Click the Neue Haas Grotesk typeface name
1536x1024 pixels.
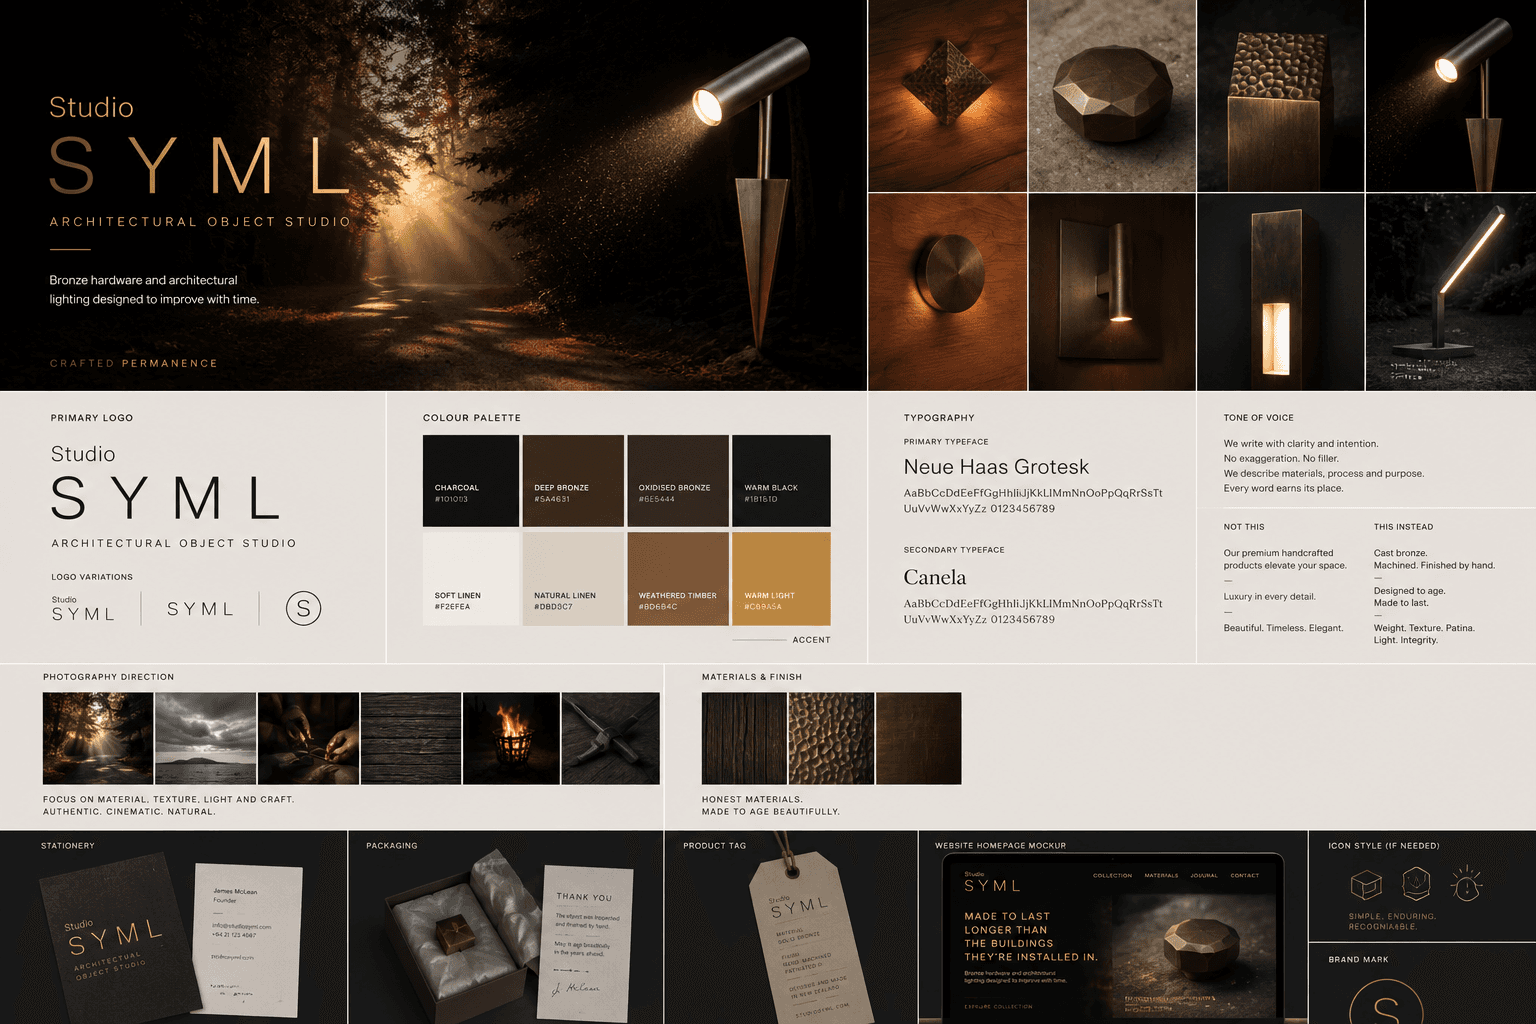[x=996, y=467]
